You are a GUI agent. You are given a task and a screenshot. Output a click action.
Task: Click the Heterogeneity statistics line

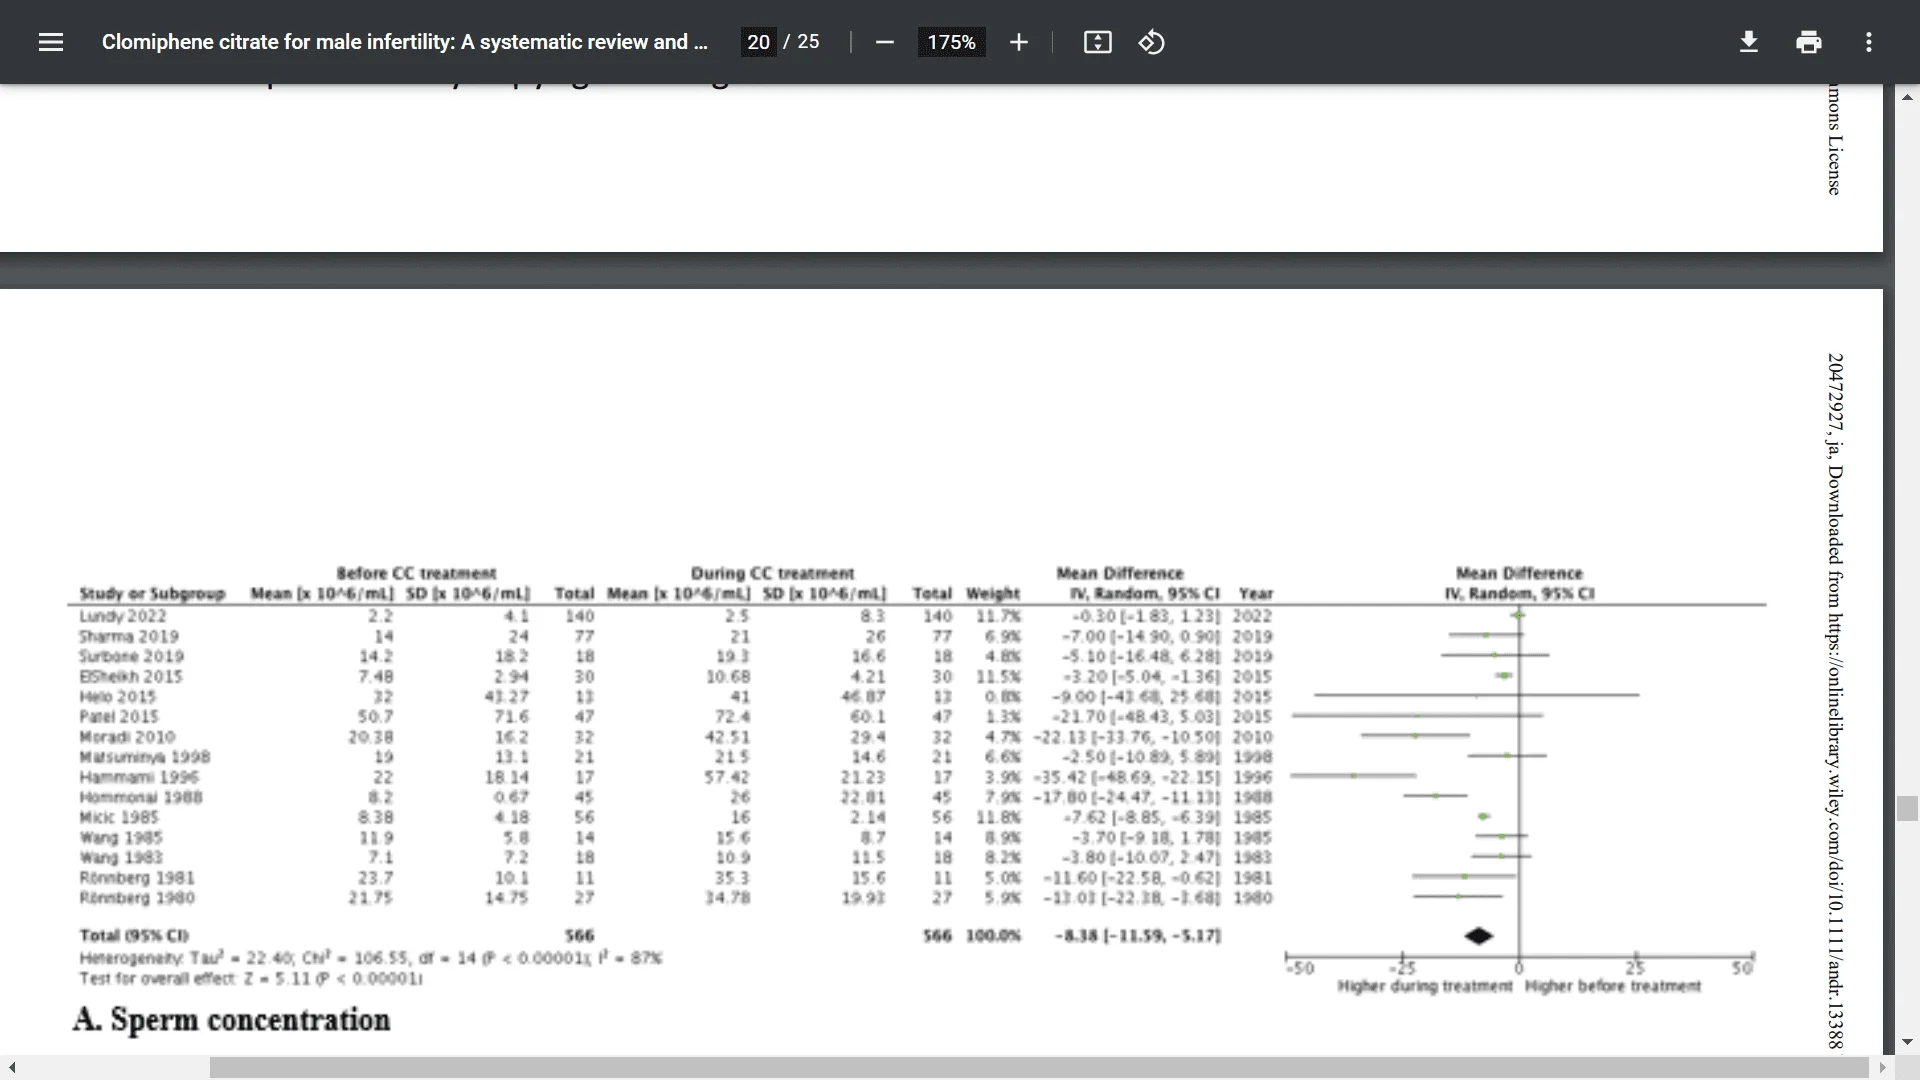tap(370, 958)
